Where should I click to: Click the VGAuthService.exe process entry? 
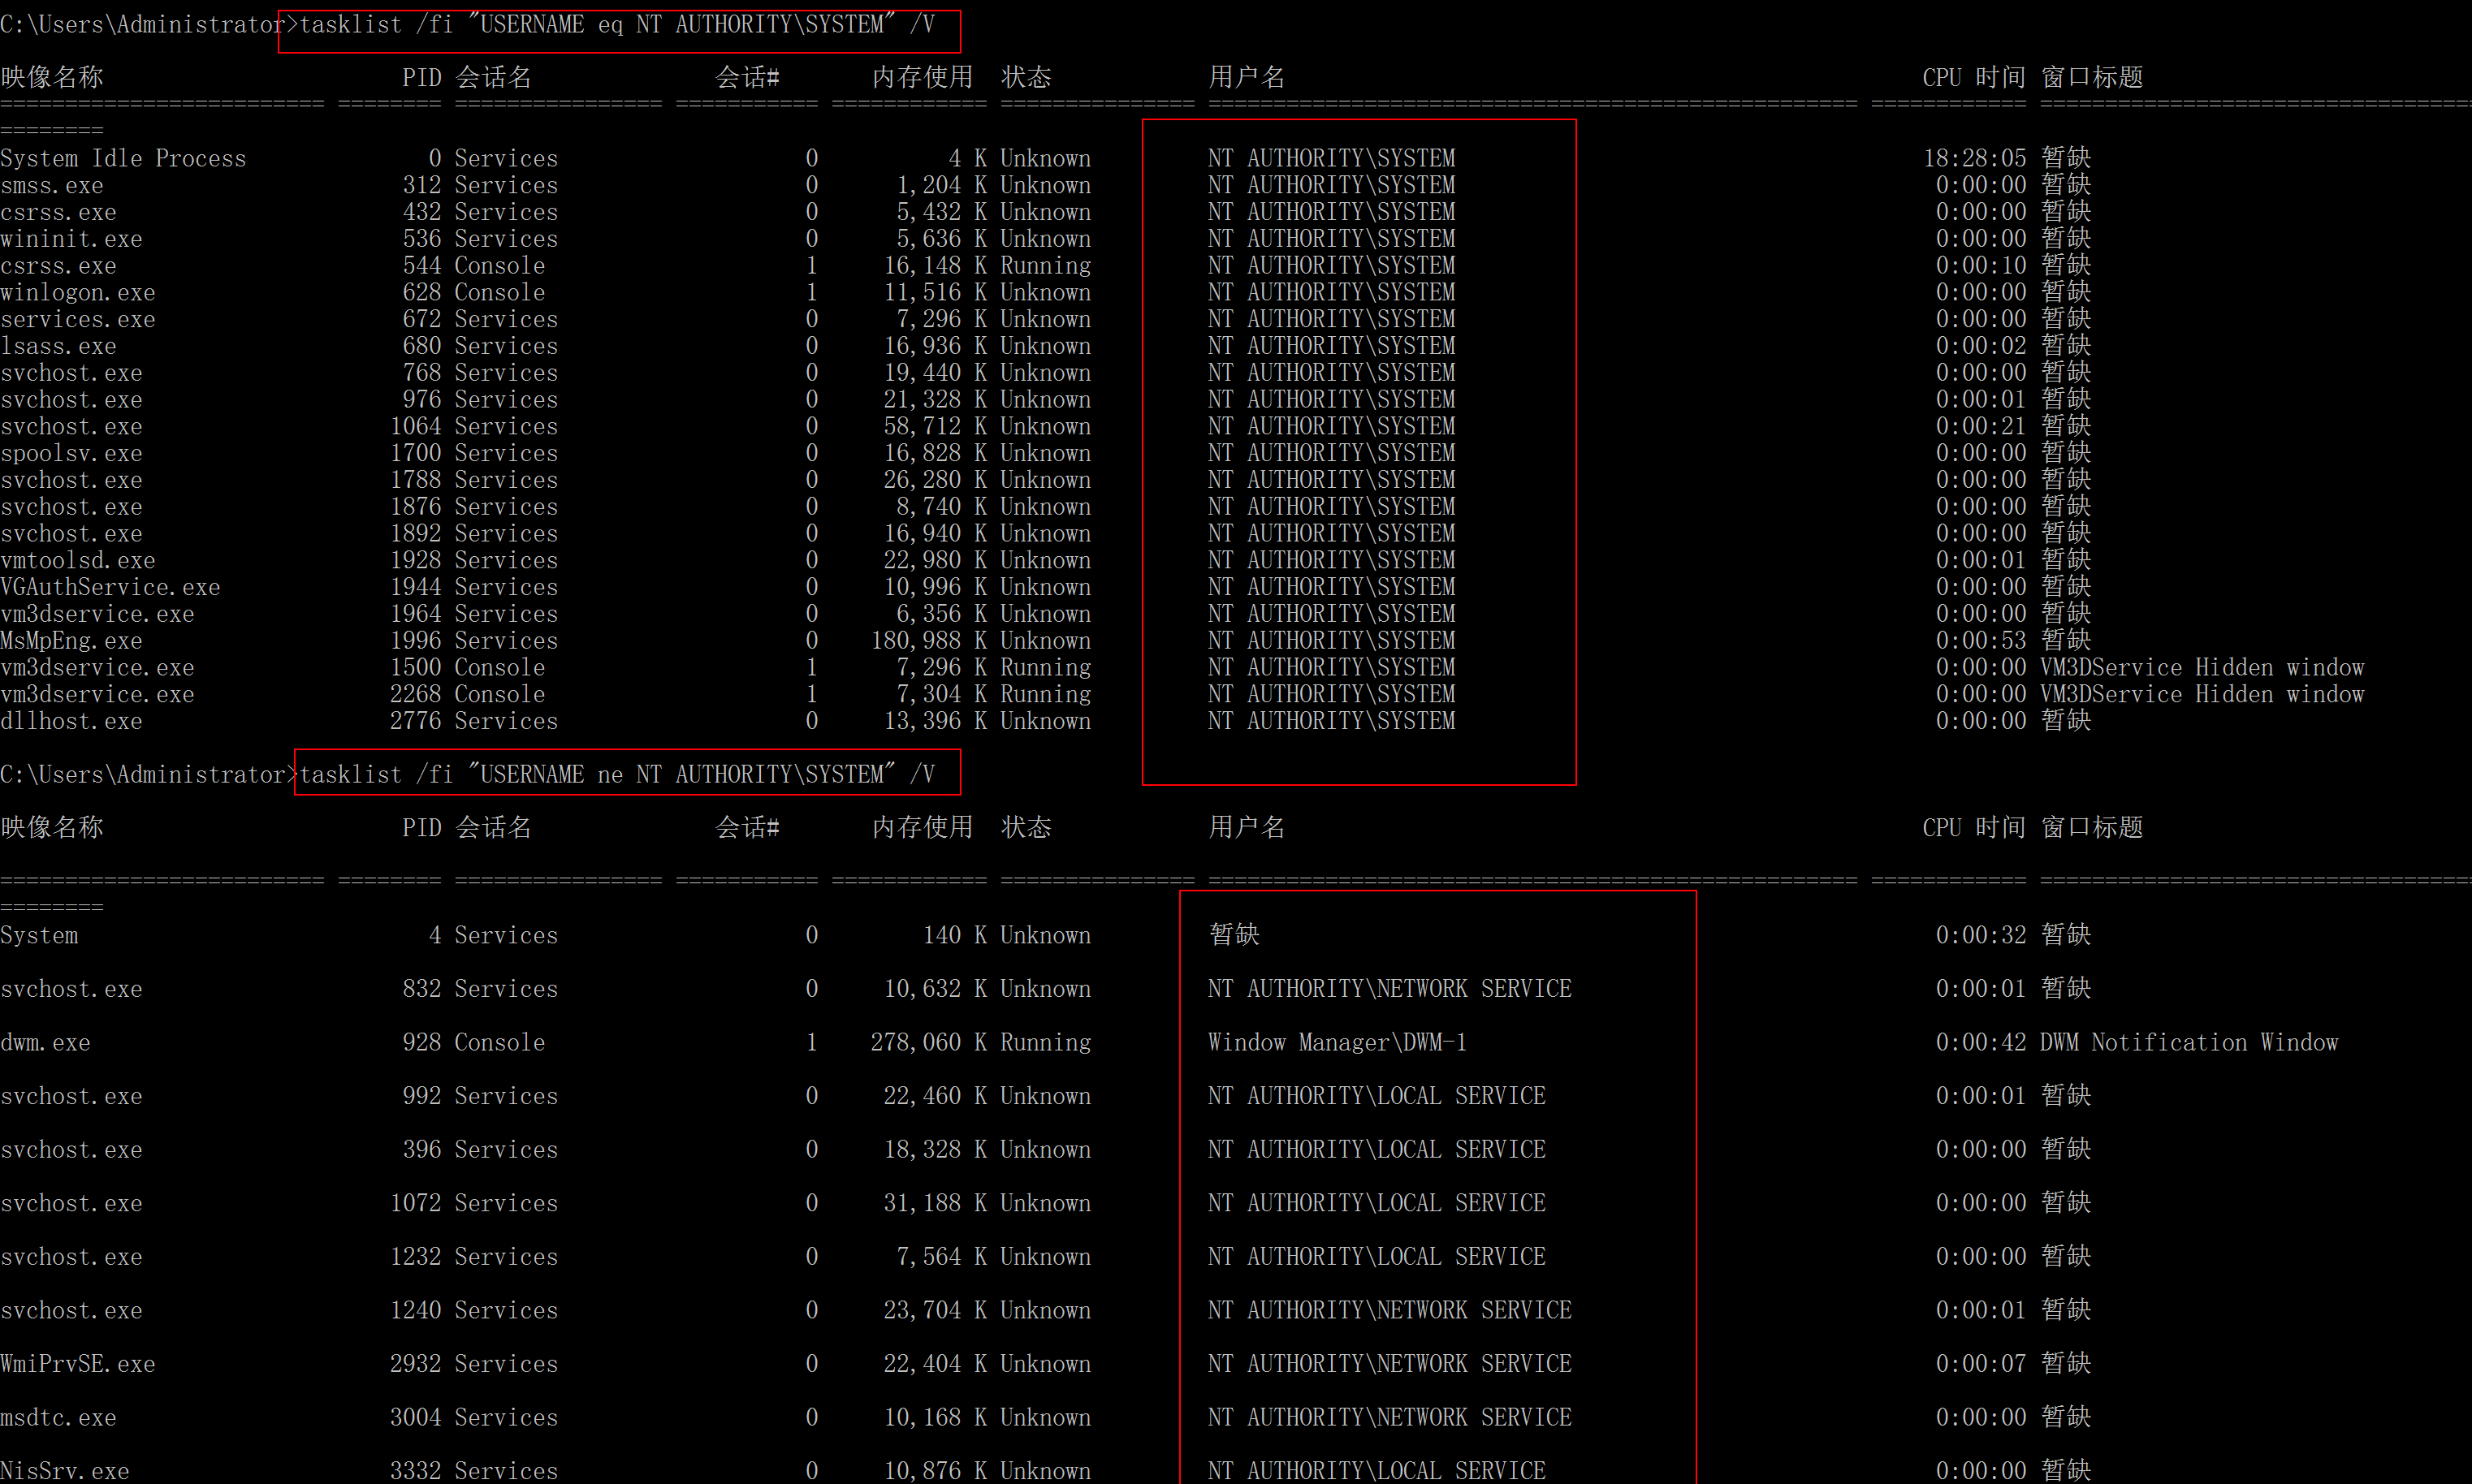coord(110,588)
